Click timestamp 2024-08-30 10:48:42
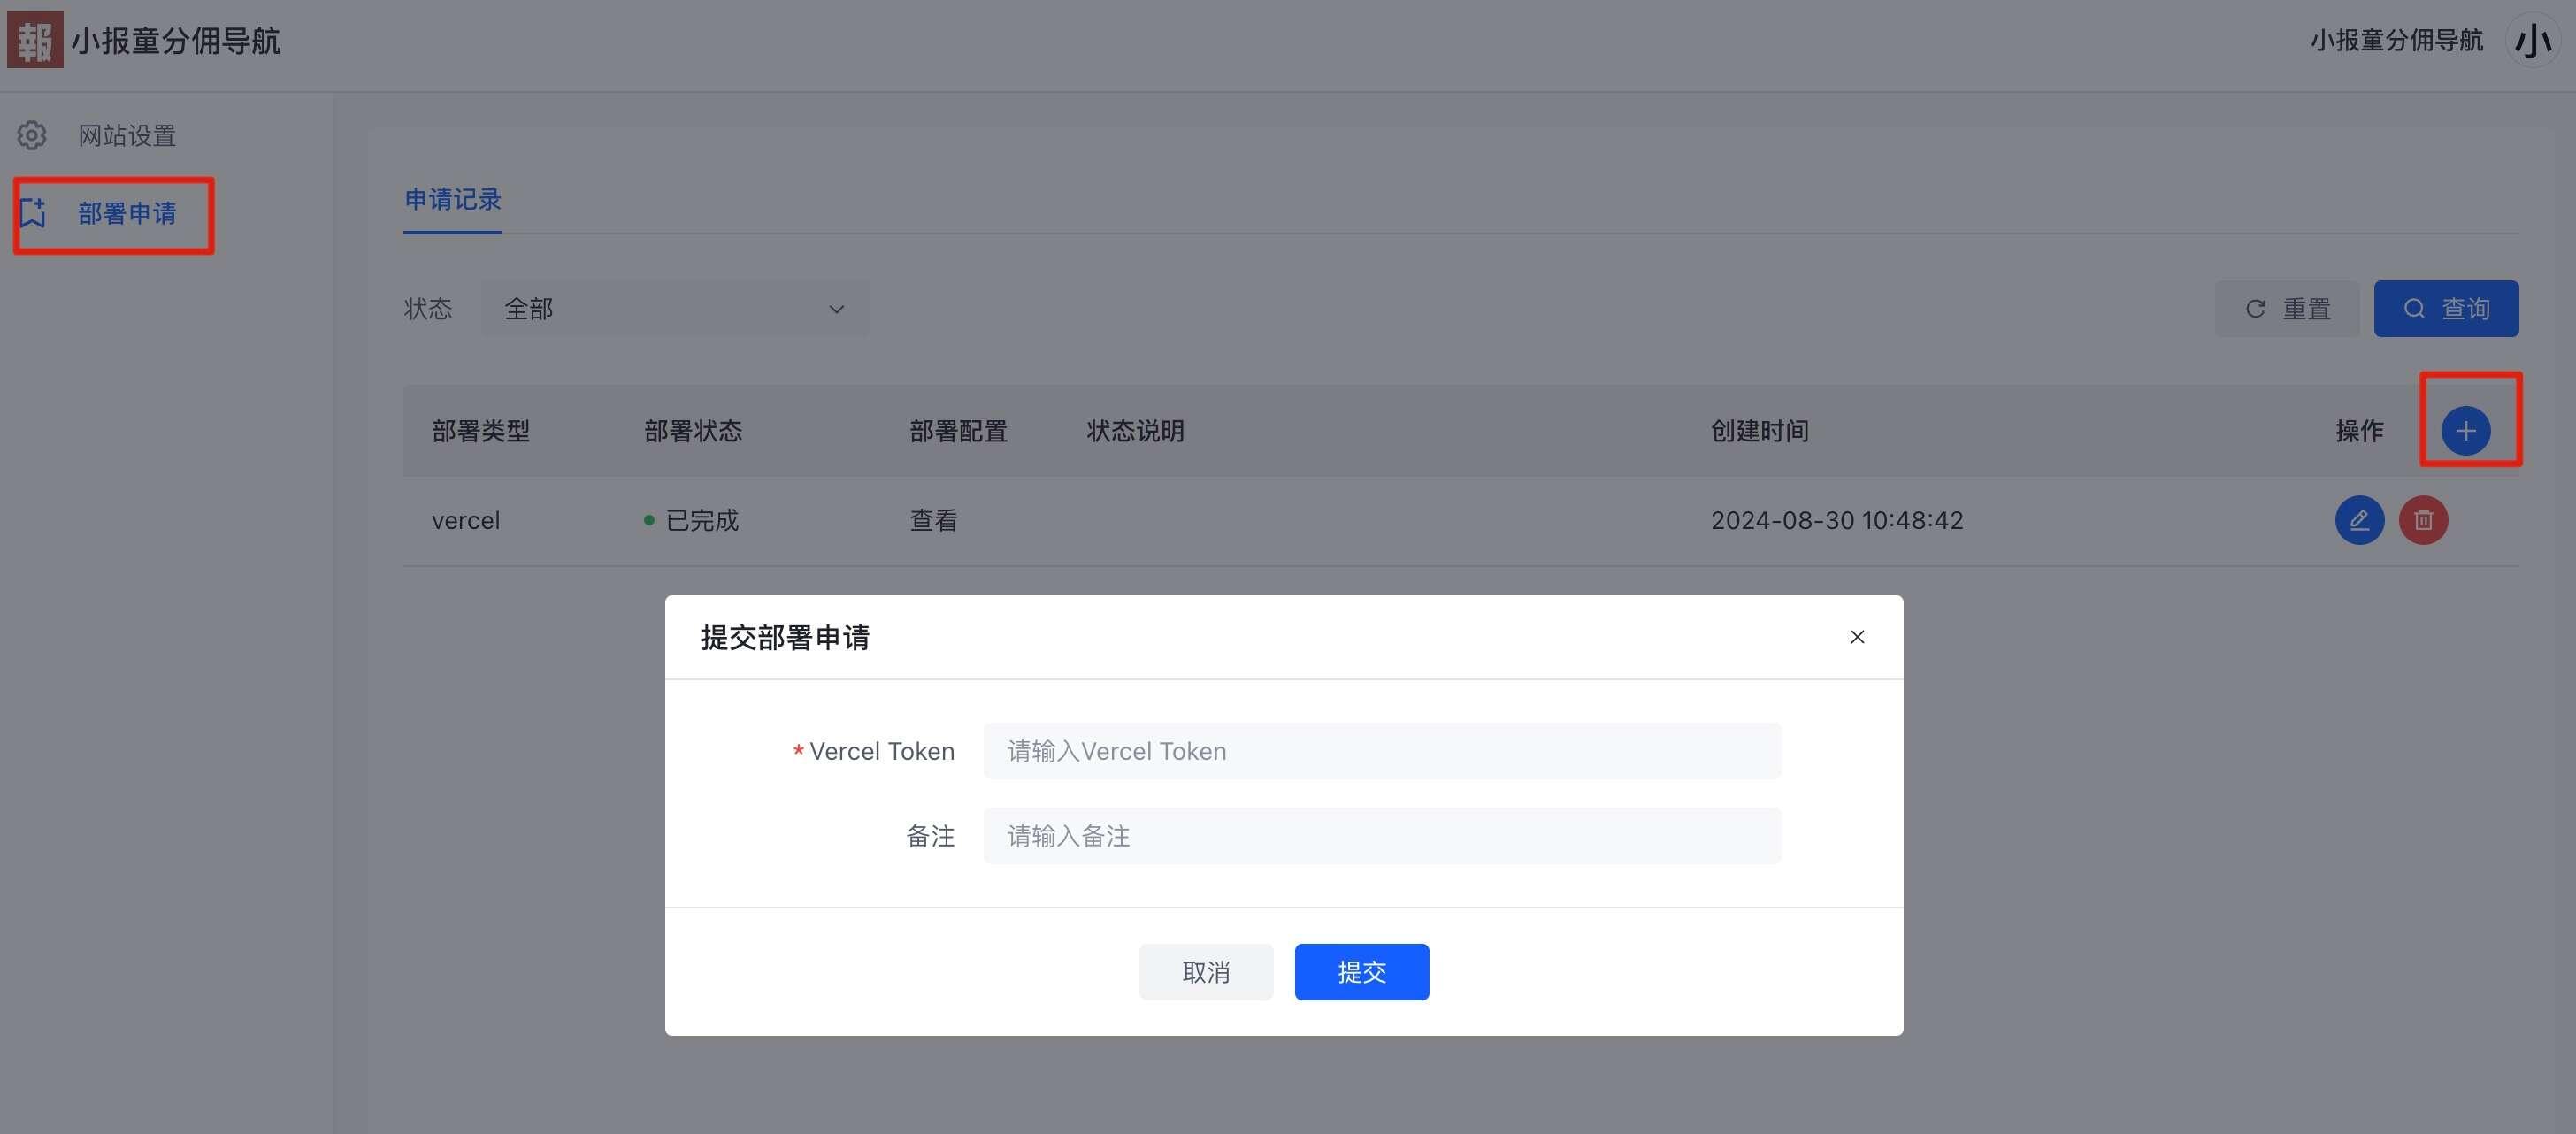The height and width of the screenshot is (1134, 2576). 1837,520
